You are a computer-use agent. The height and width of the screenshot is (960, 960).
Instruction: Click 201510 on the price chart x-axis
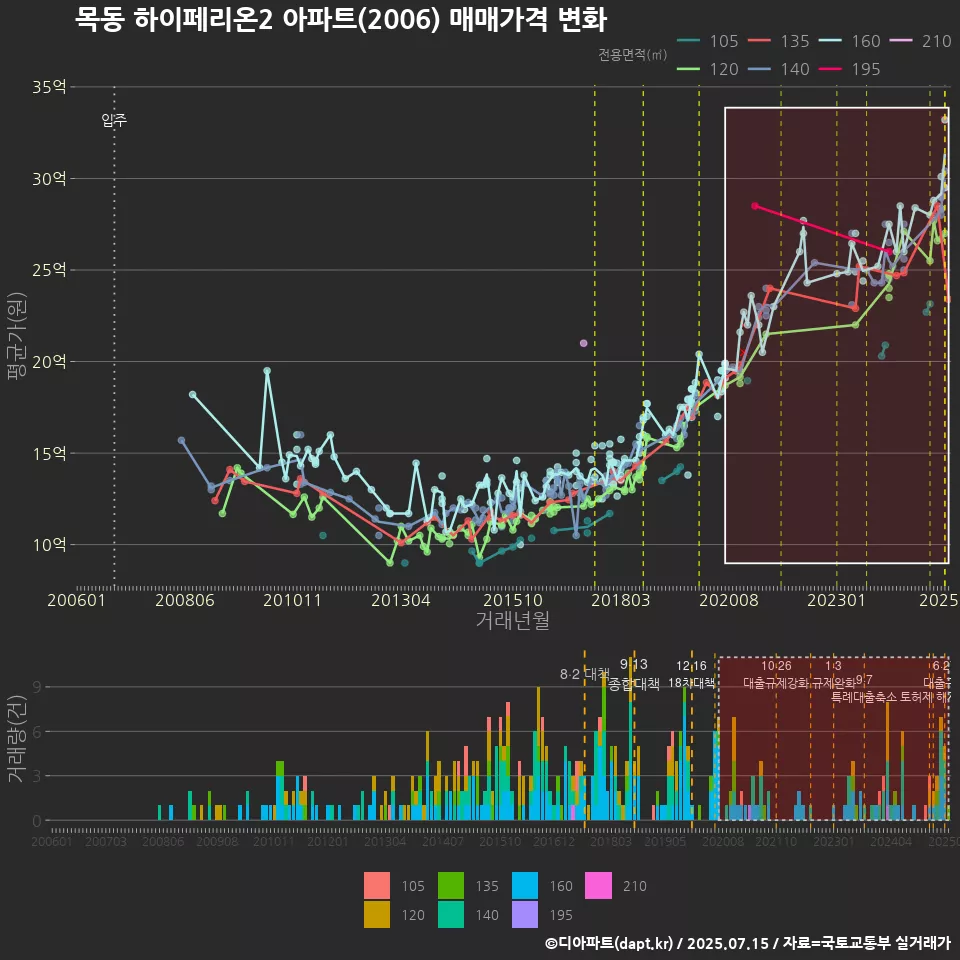[513, 600]
